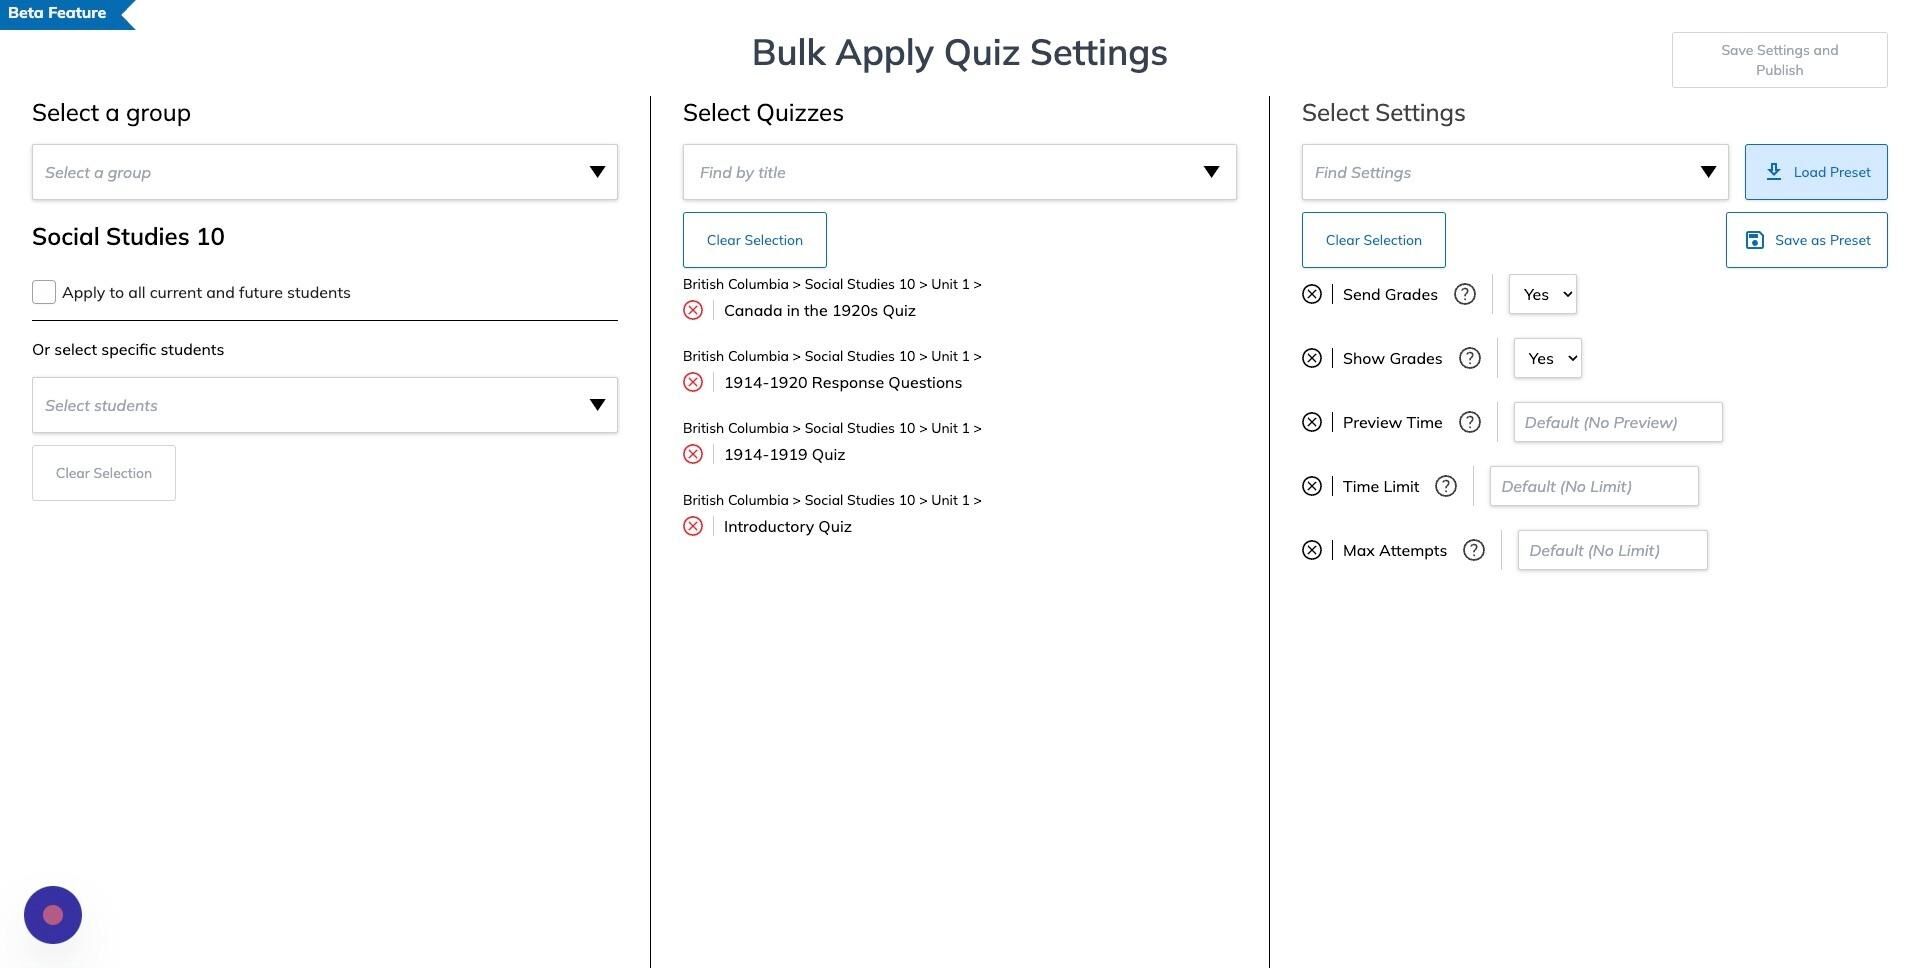The height and width of the screenshot is (968, 1920).
Task: Click the Load Preset button
Action: click(x=1816, y=172)
